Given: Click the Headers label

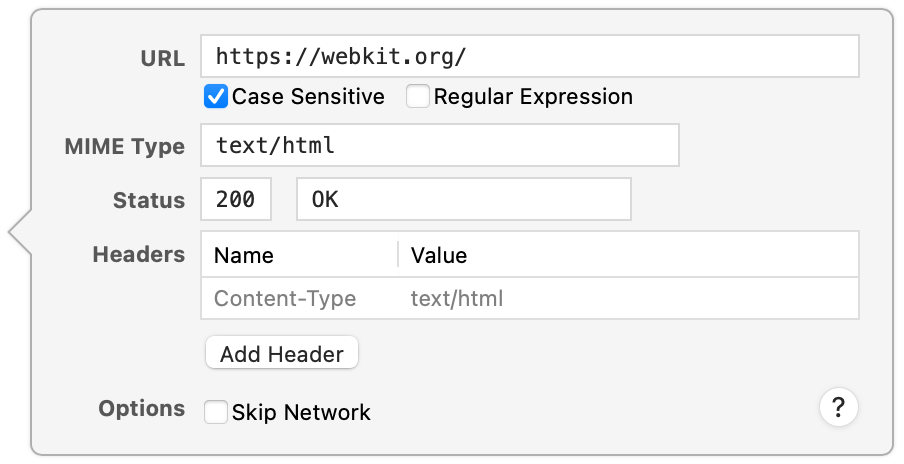Looking at the screenshot, I should (x=138, y=254).
